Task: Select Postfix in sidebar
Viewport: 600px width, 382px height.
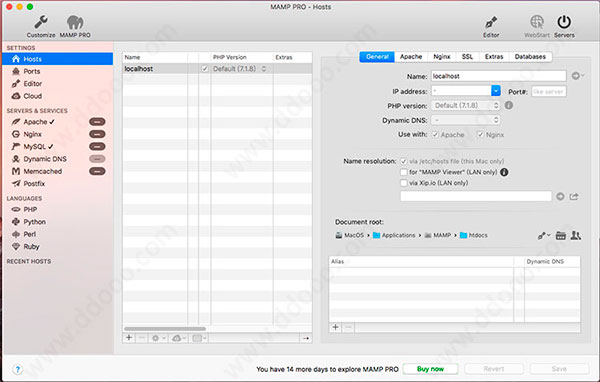Action: click(x=34, y=184)
